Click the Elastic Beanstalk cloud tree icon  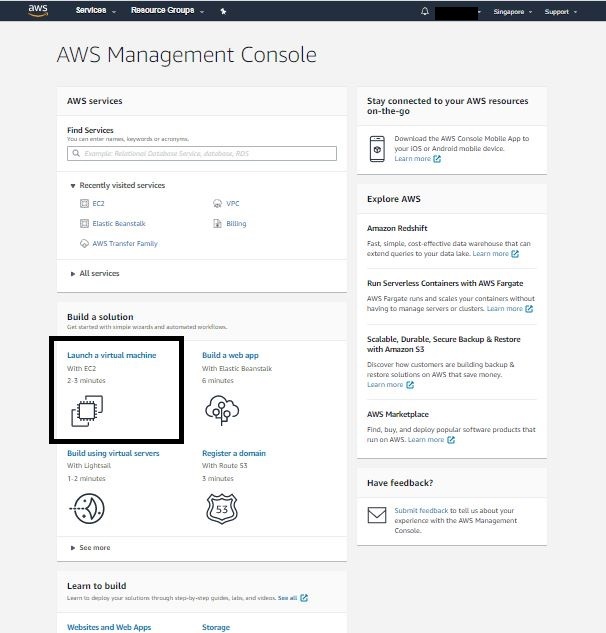pyautogui.click(x=222, y=410)
